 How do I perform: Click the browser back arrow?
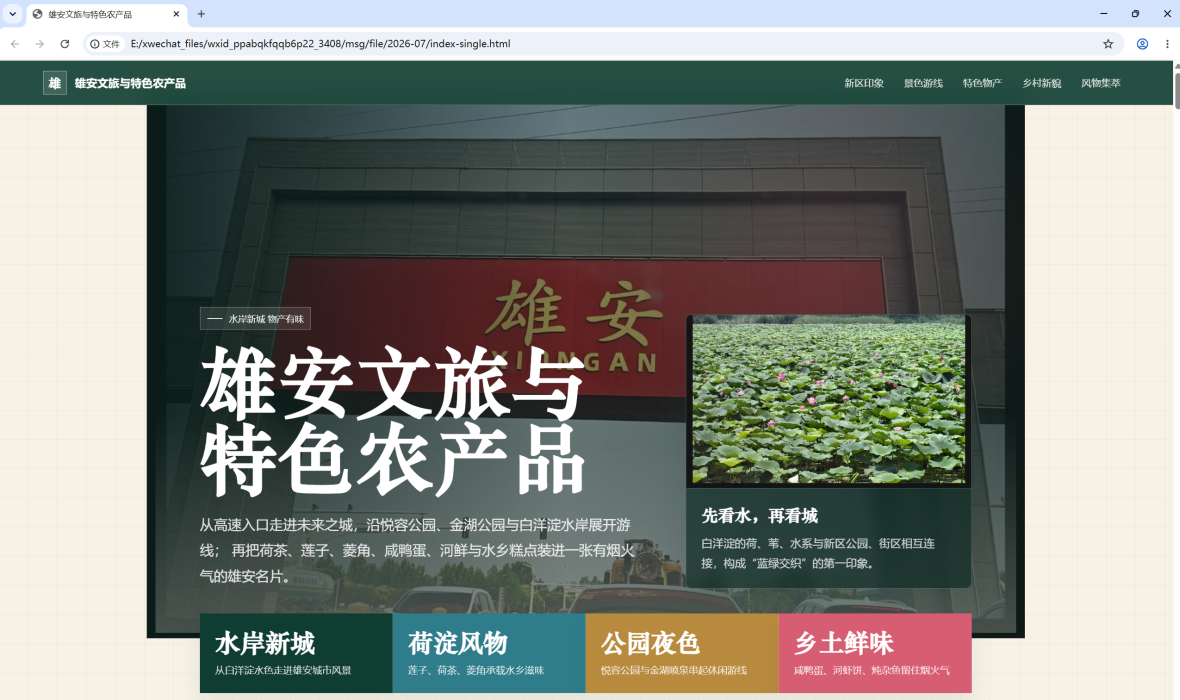[x=15, y=44]
